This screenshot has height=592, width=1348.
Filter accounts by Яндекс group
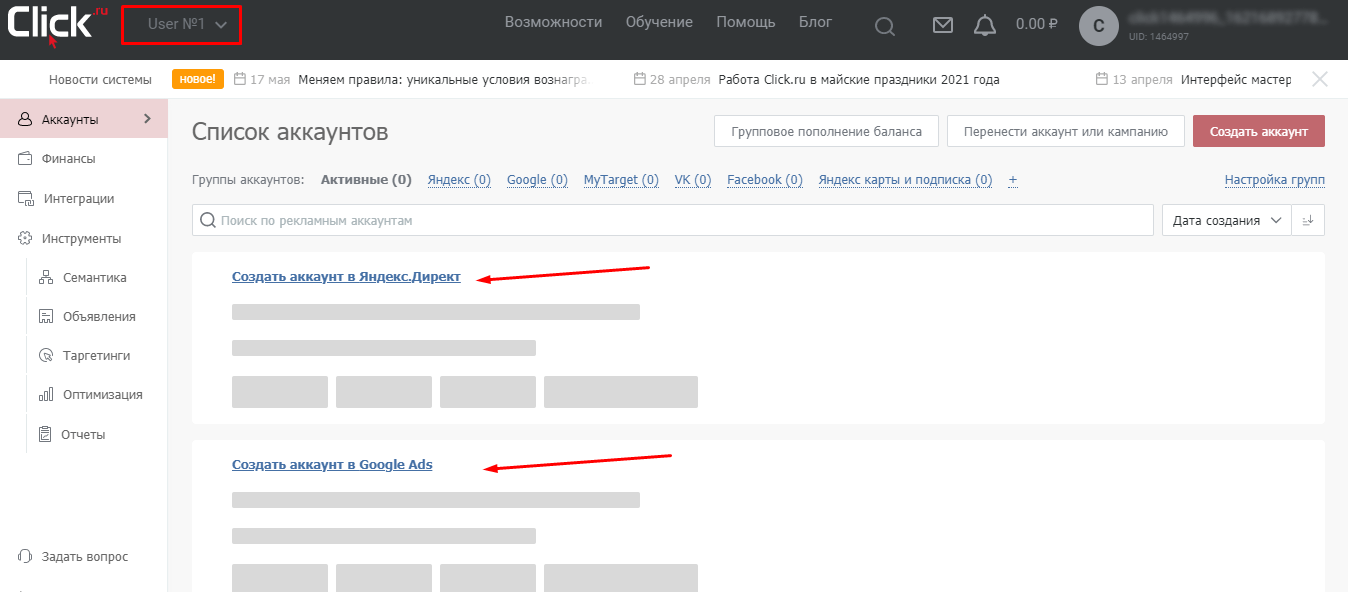[459, 180]
